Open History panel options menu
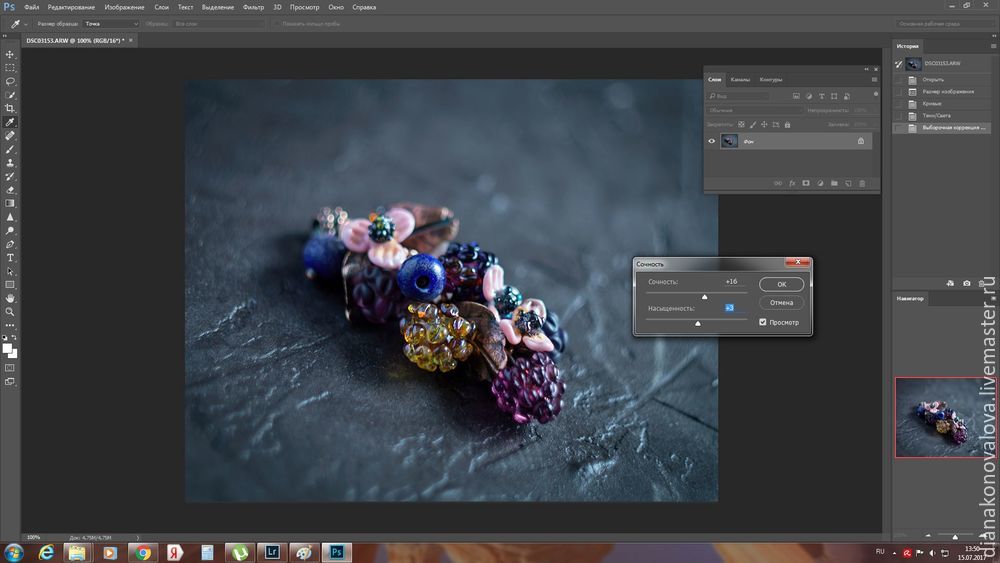Screen dimensions: 1000x563 pos(993,46)
